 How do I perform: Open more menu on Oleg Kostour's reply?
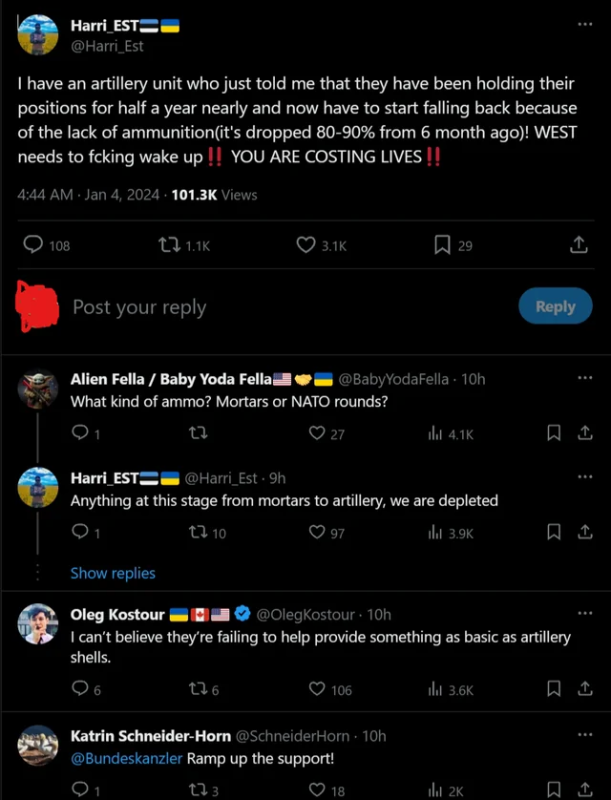pos(585,614)
